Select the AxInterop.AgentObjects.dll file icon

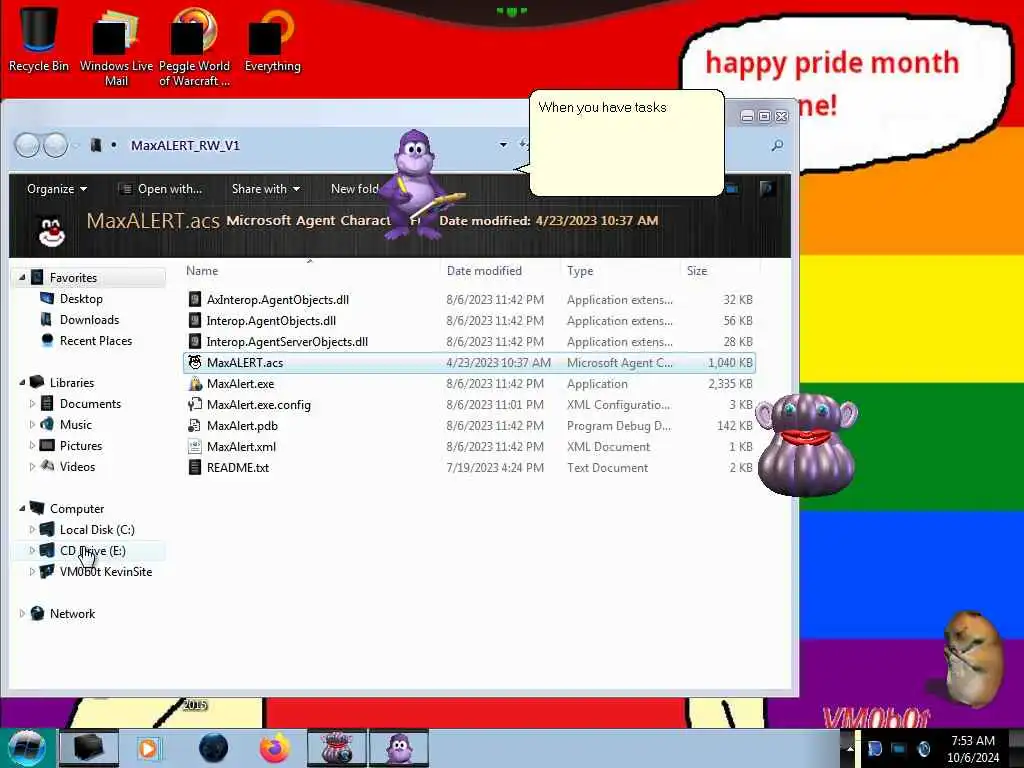pyautogui.click(x=195, y=300)
